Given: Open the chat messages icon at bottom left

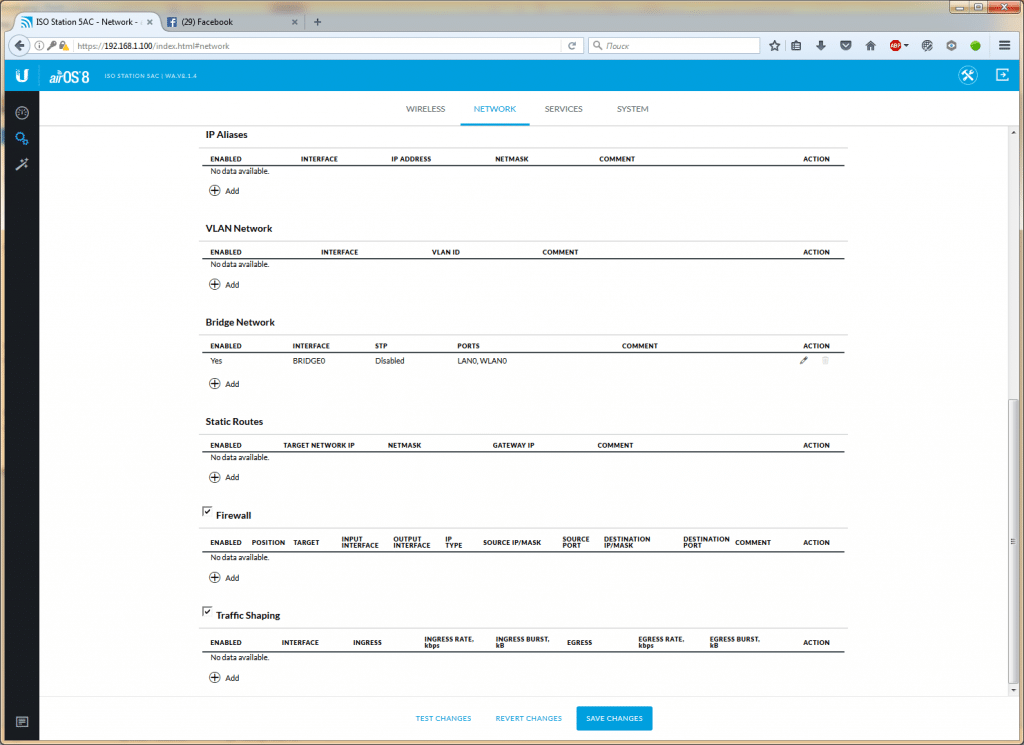Looking at the screenshot, I should click(x=22, y=721).
